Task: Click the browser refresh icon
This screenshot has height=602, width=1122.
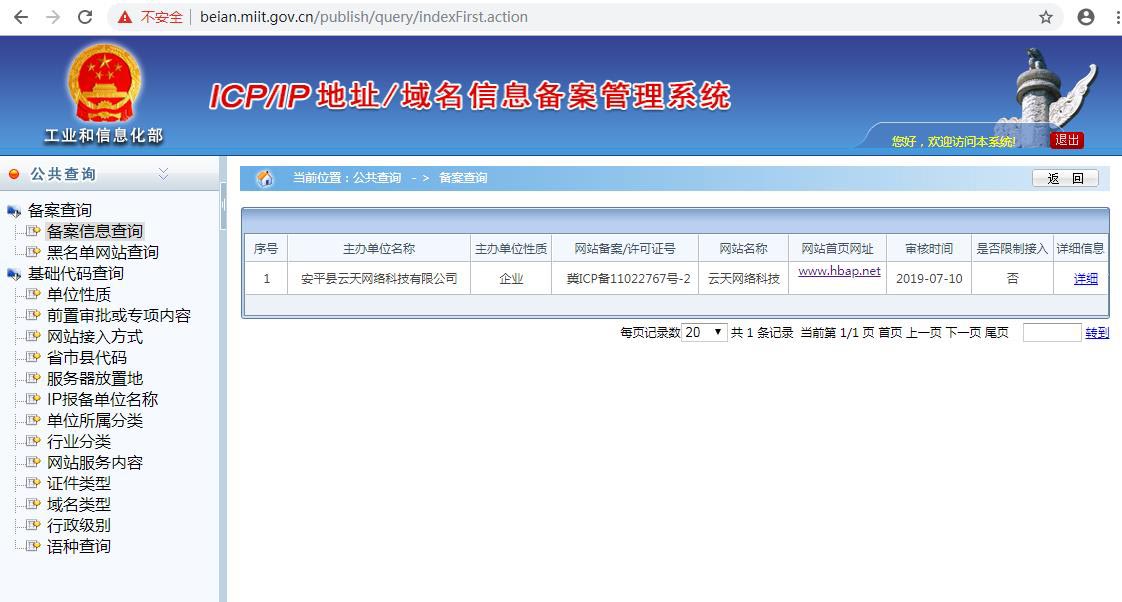Action: point(84,17)
